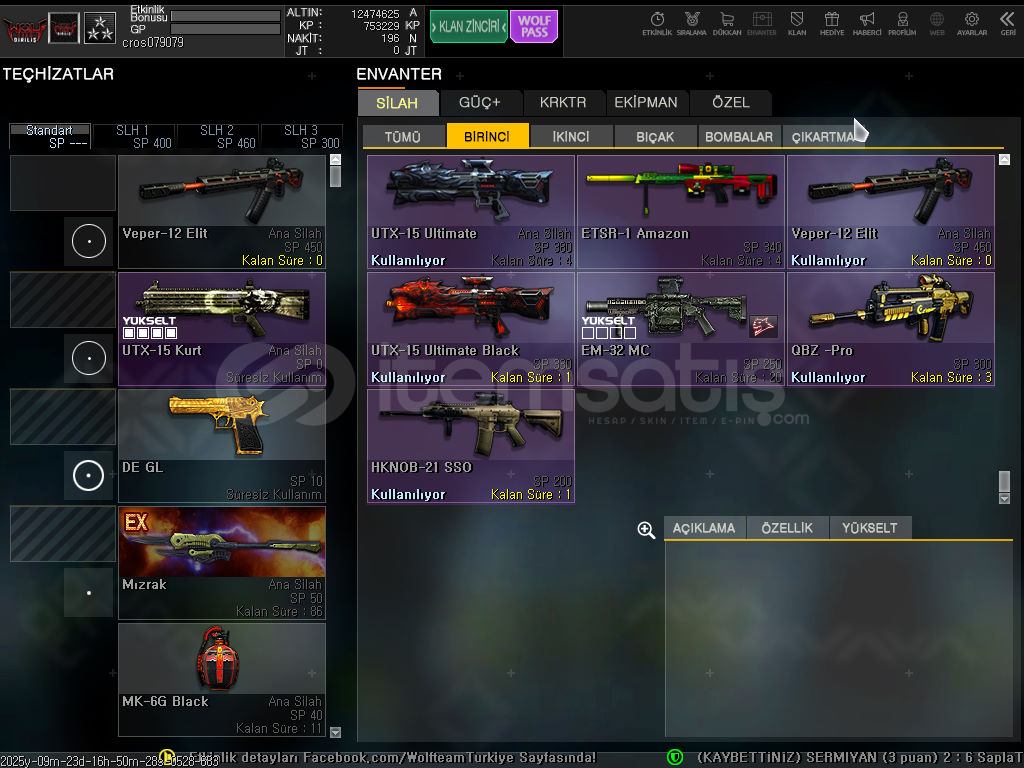Viewport: 1024px width, 768px height.
Task: Click the green shield icon in status bar
Action: [x=675, y=758]
